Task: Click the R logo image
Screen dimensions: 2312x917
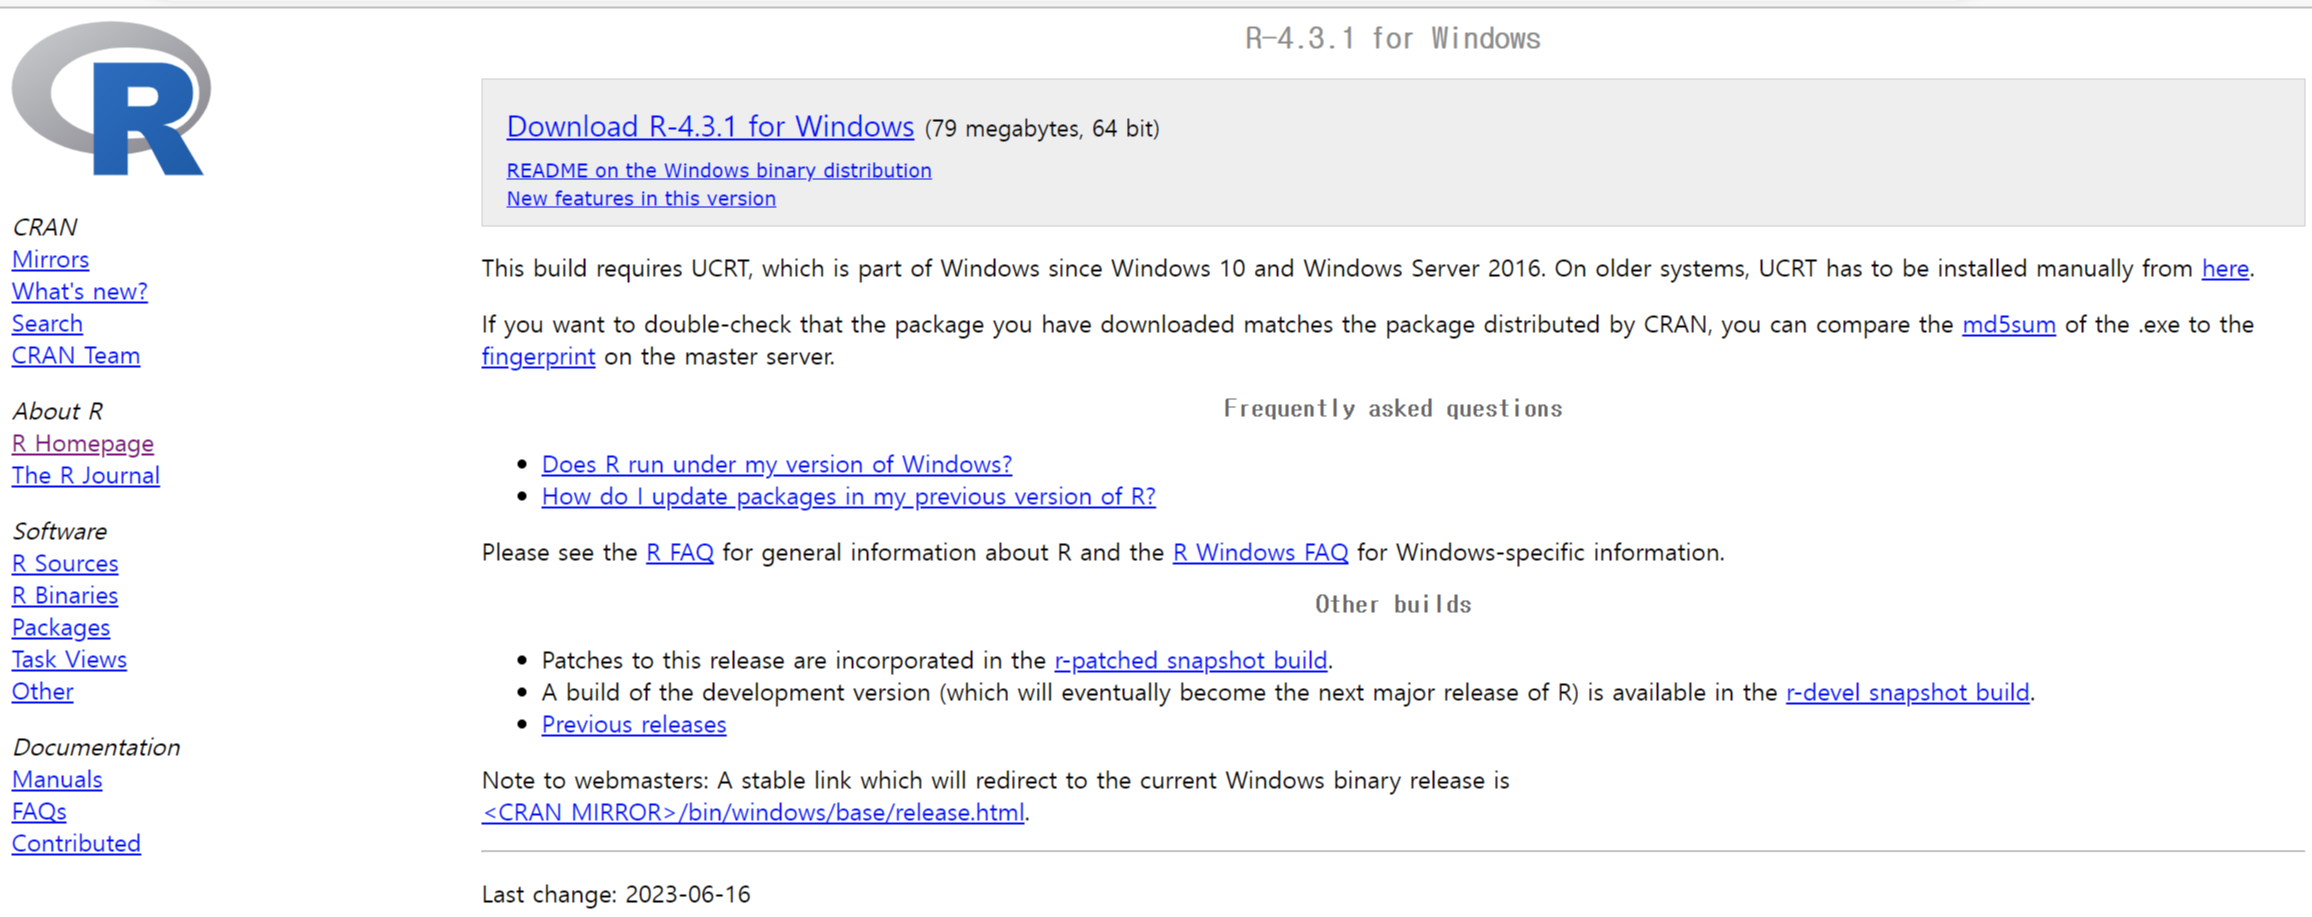Action: click(111, 99)
